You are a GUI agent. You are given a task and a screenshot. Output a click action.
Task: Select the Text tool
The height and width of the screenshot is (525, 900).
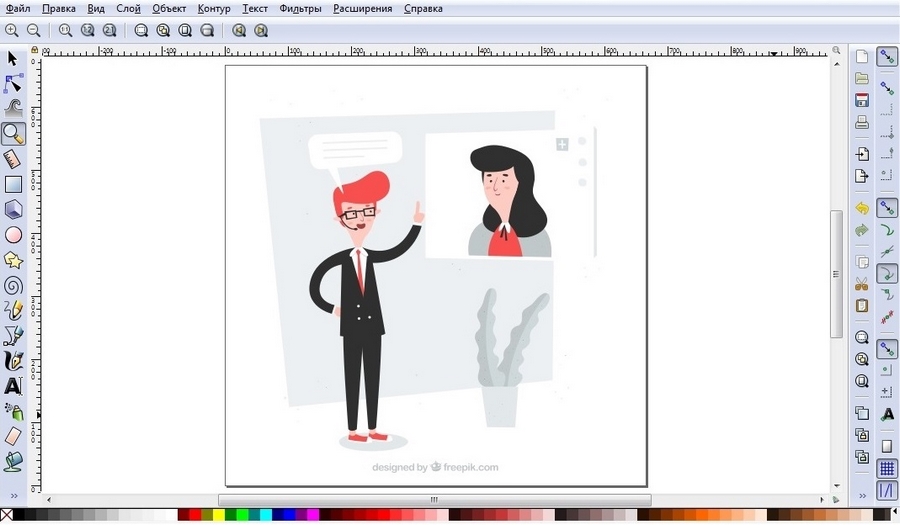pyautogui.click(x=13, y=386)
